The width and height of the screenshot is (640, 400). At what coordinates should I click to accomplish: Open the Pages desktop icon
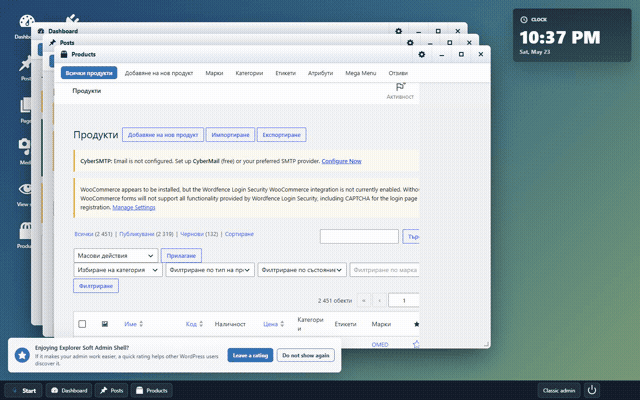pyautogui.click(x=26, y=105)
